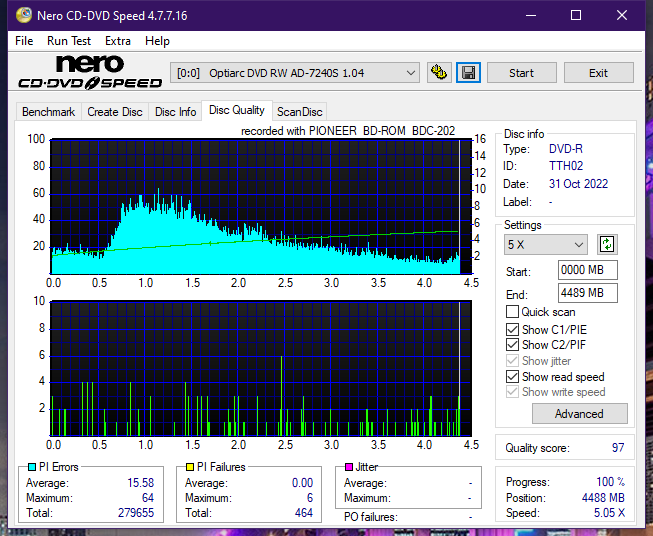653x536 pixels.
Task: Click the Quality score value 97
Action: (618, 448)
